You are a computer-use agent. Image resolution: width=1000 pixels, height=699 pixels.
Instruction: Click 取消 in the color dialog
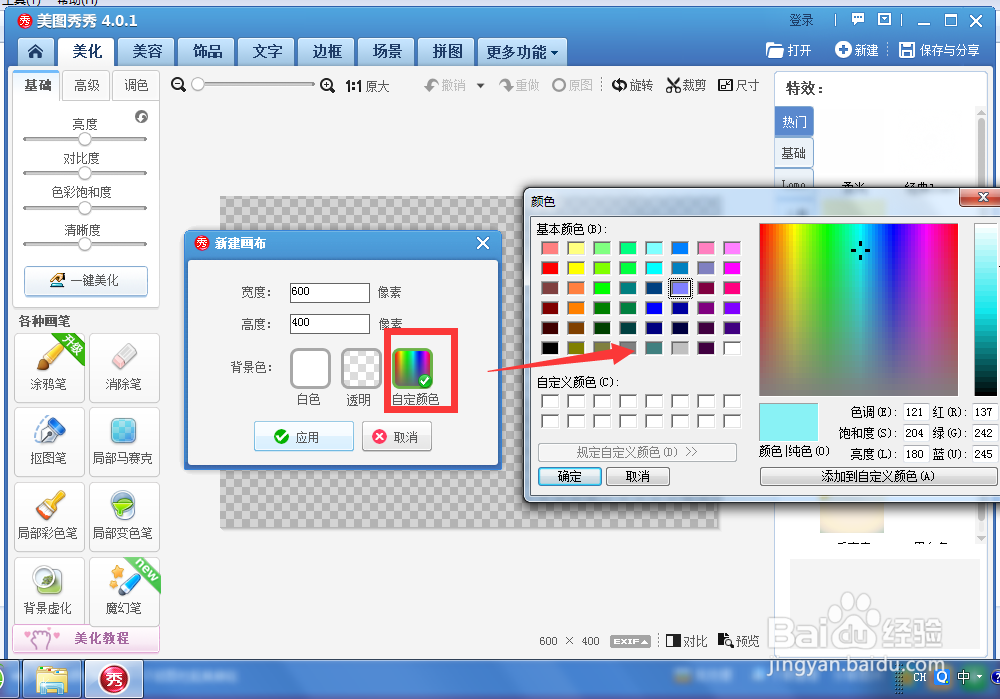[x=638, y=476]
